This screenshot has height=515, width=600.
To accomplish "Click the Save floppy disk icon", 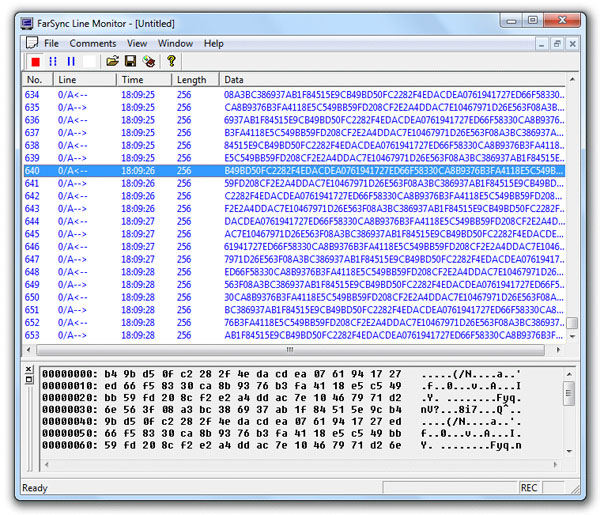I will pyautogui.click(x=130, y=61).
